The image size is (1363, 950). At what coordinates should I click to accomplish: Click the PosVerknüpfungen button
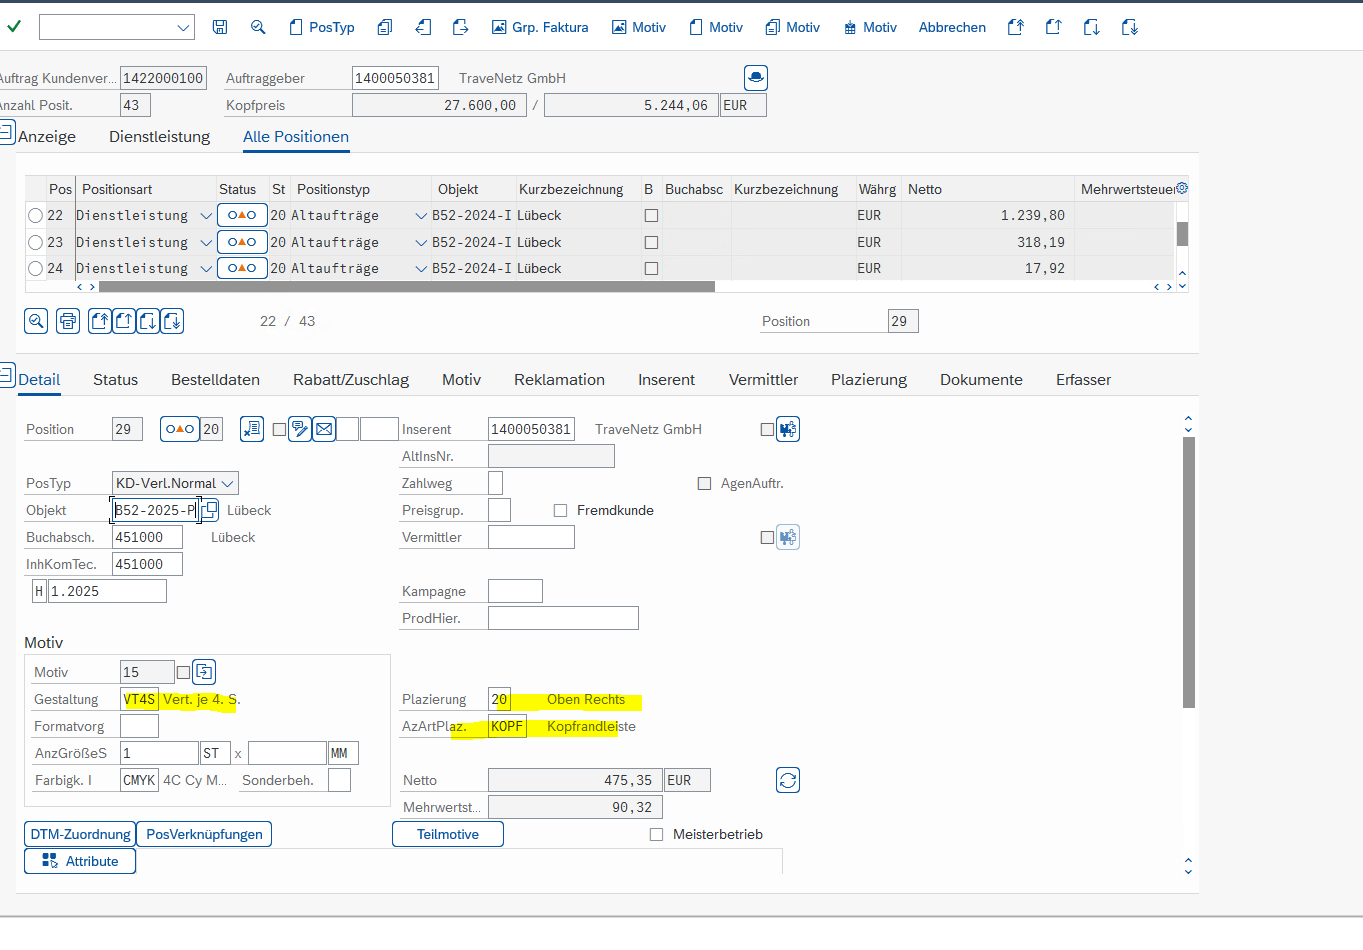[204, 834]
